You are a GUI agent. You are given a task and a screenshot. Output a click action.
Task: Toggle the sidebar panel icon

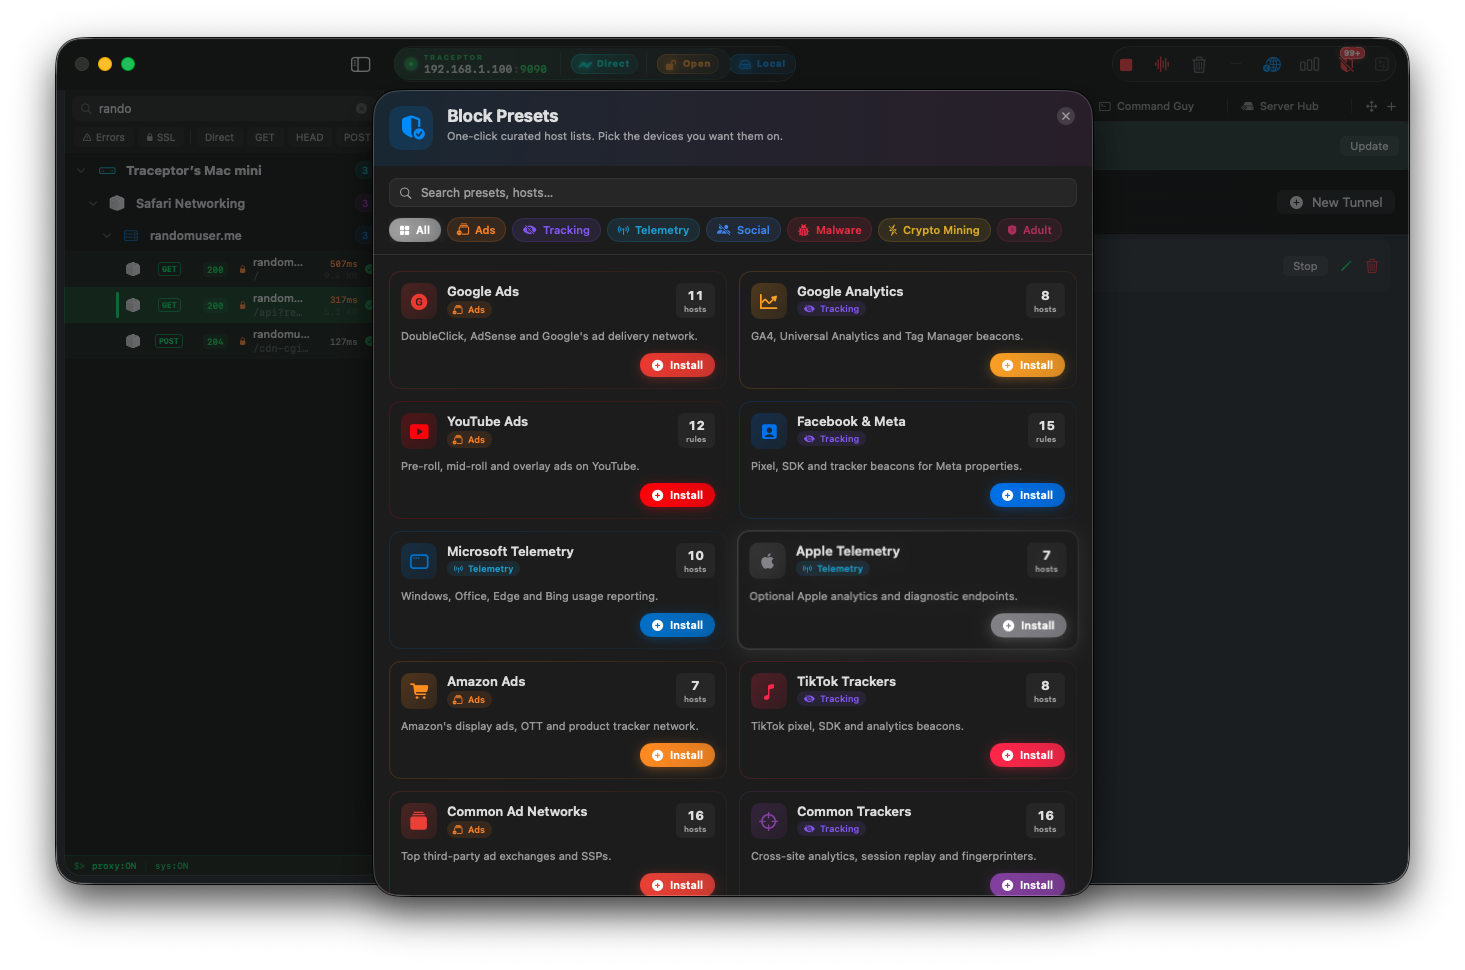(x=361, y=64)
